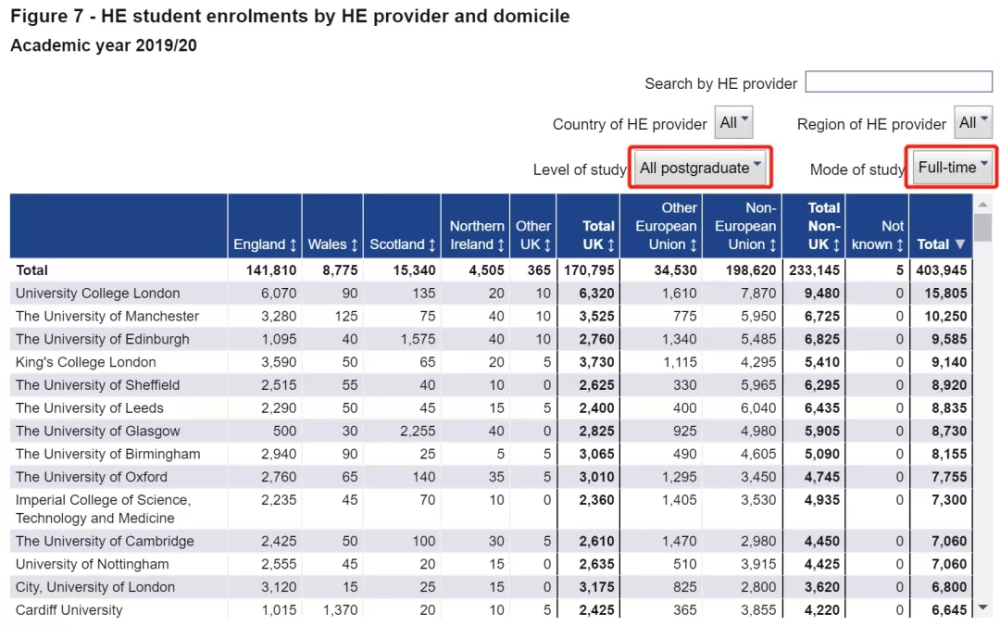
Task: Select The University of Leeds row name
Action: coord(89,408)
